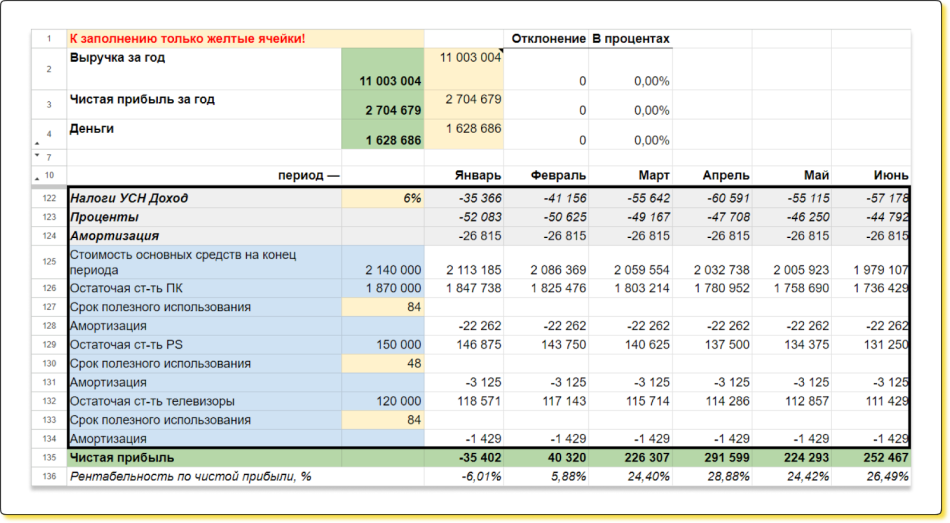The height and width of the screenshot is (523, 950).
Task: Select row header 122
Action: pyautogui.click(x=49, y=199)
